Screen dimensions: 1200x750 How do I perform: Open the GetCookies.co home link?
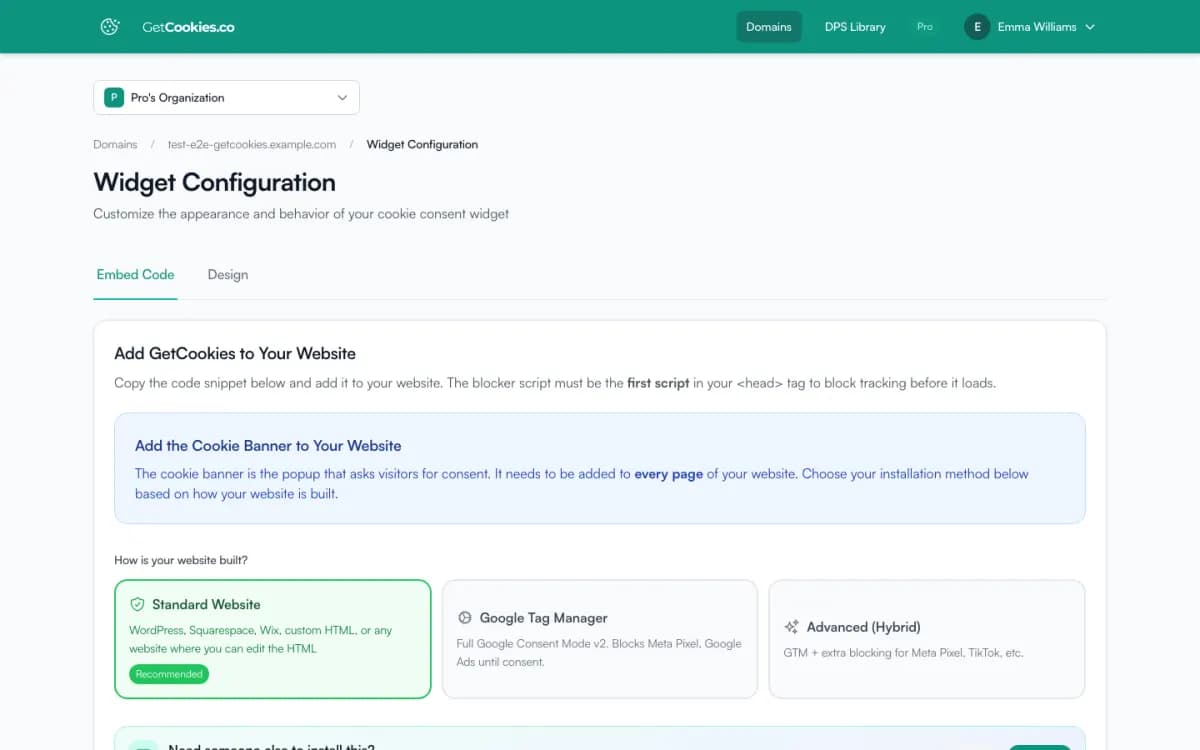tap(188, 27)
